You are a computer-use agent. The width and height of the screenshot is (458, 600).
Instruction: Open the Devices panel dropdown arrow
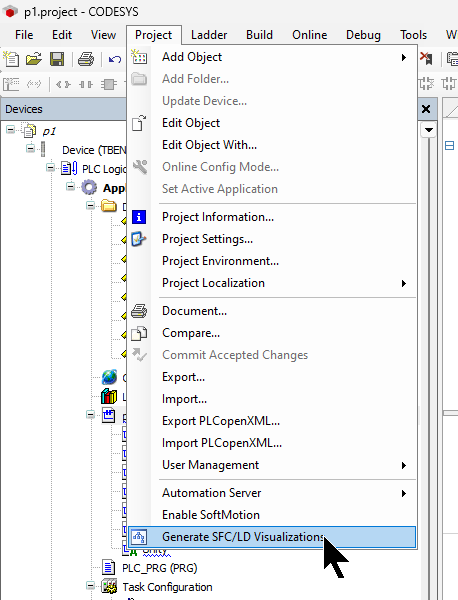click(429, 130)
